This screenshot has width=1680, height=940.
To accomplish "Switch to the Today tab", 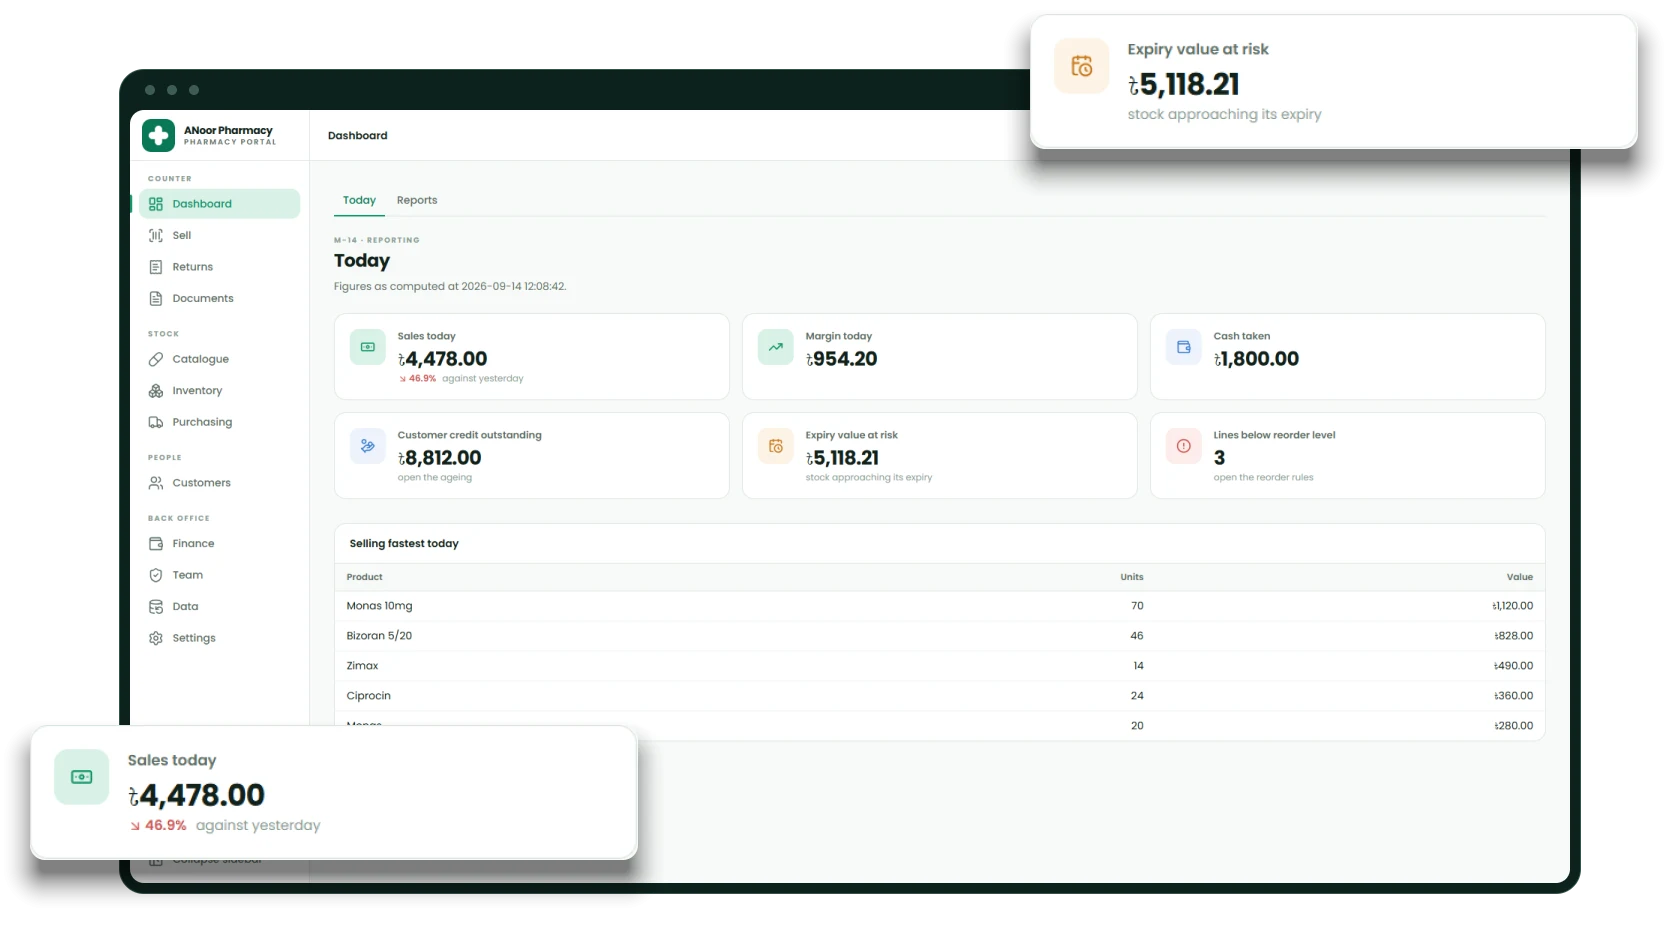I will (359, 200).
